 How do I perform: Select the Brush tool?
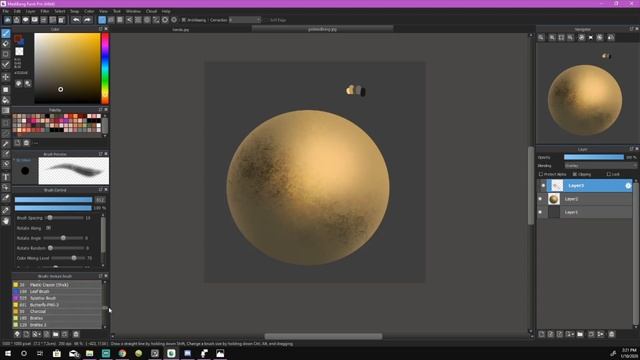point(6,33)
